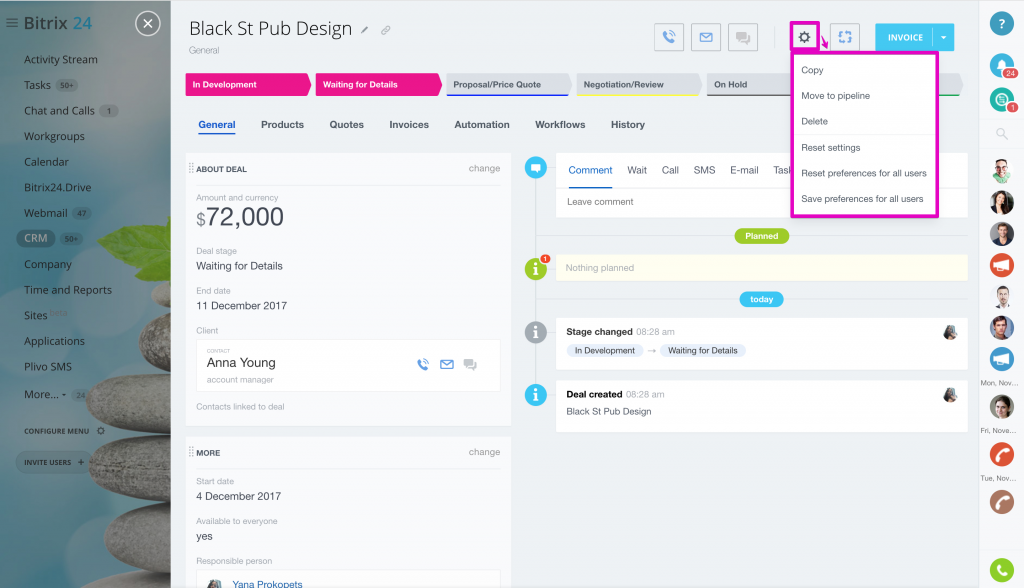Open Anna Young contact name

coord(241,363)
